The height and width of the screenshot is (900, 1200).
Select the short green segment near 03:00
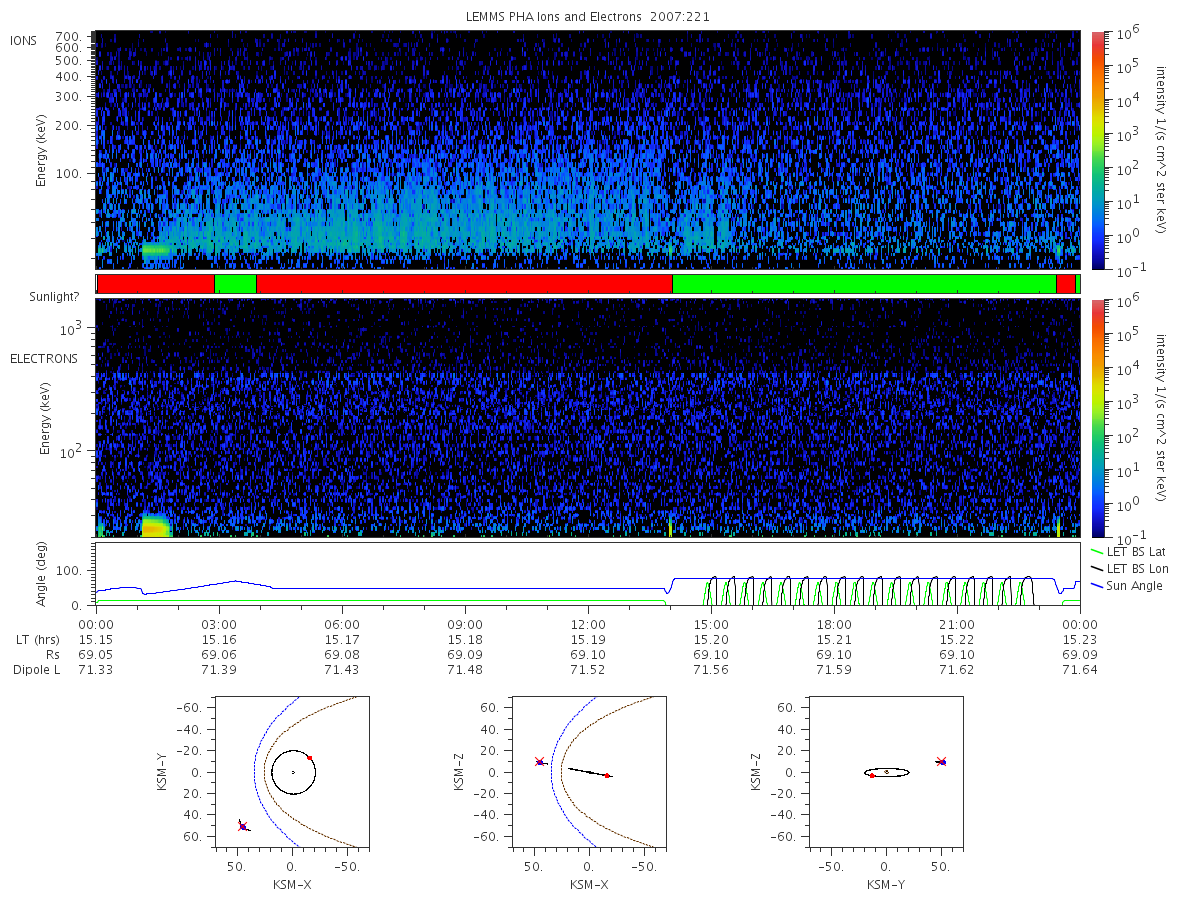[x=235, y=284]
